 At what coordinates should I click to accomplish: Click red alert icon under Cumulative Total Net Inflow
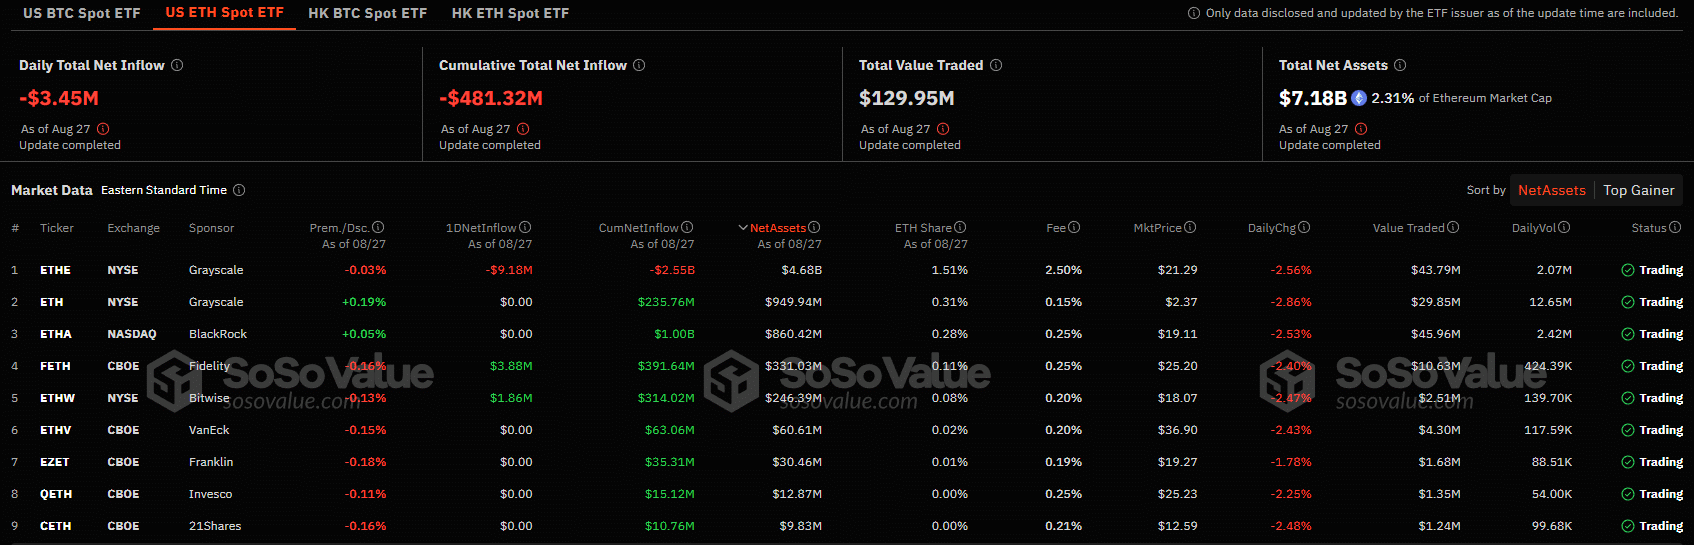523,129
